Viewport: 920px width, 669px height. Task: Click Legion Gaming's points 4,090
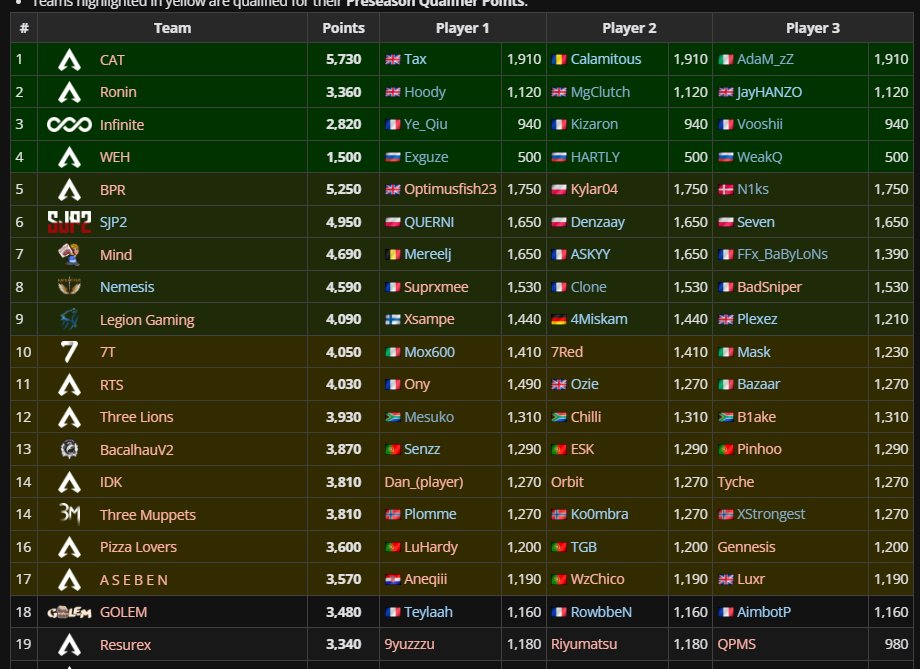tap(343, 319)
